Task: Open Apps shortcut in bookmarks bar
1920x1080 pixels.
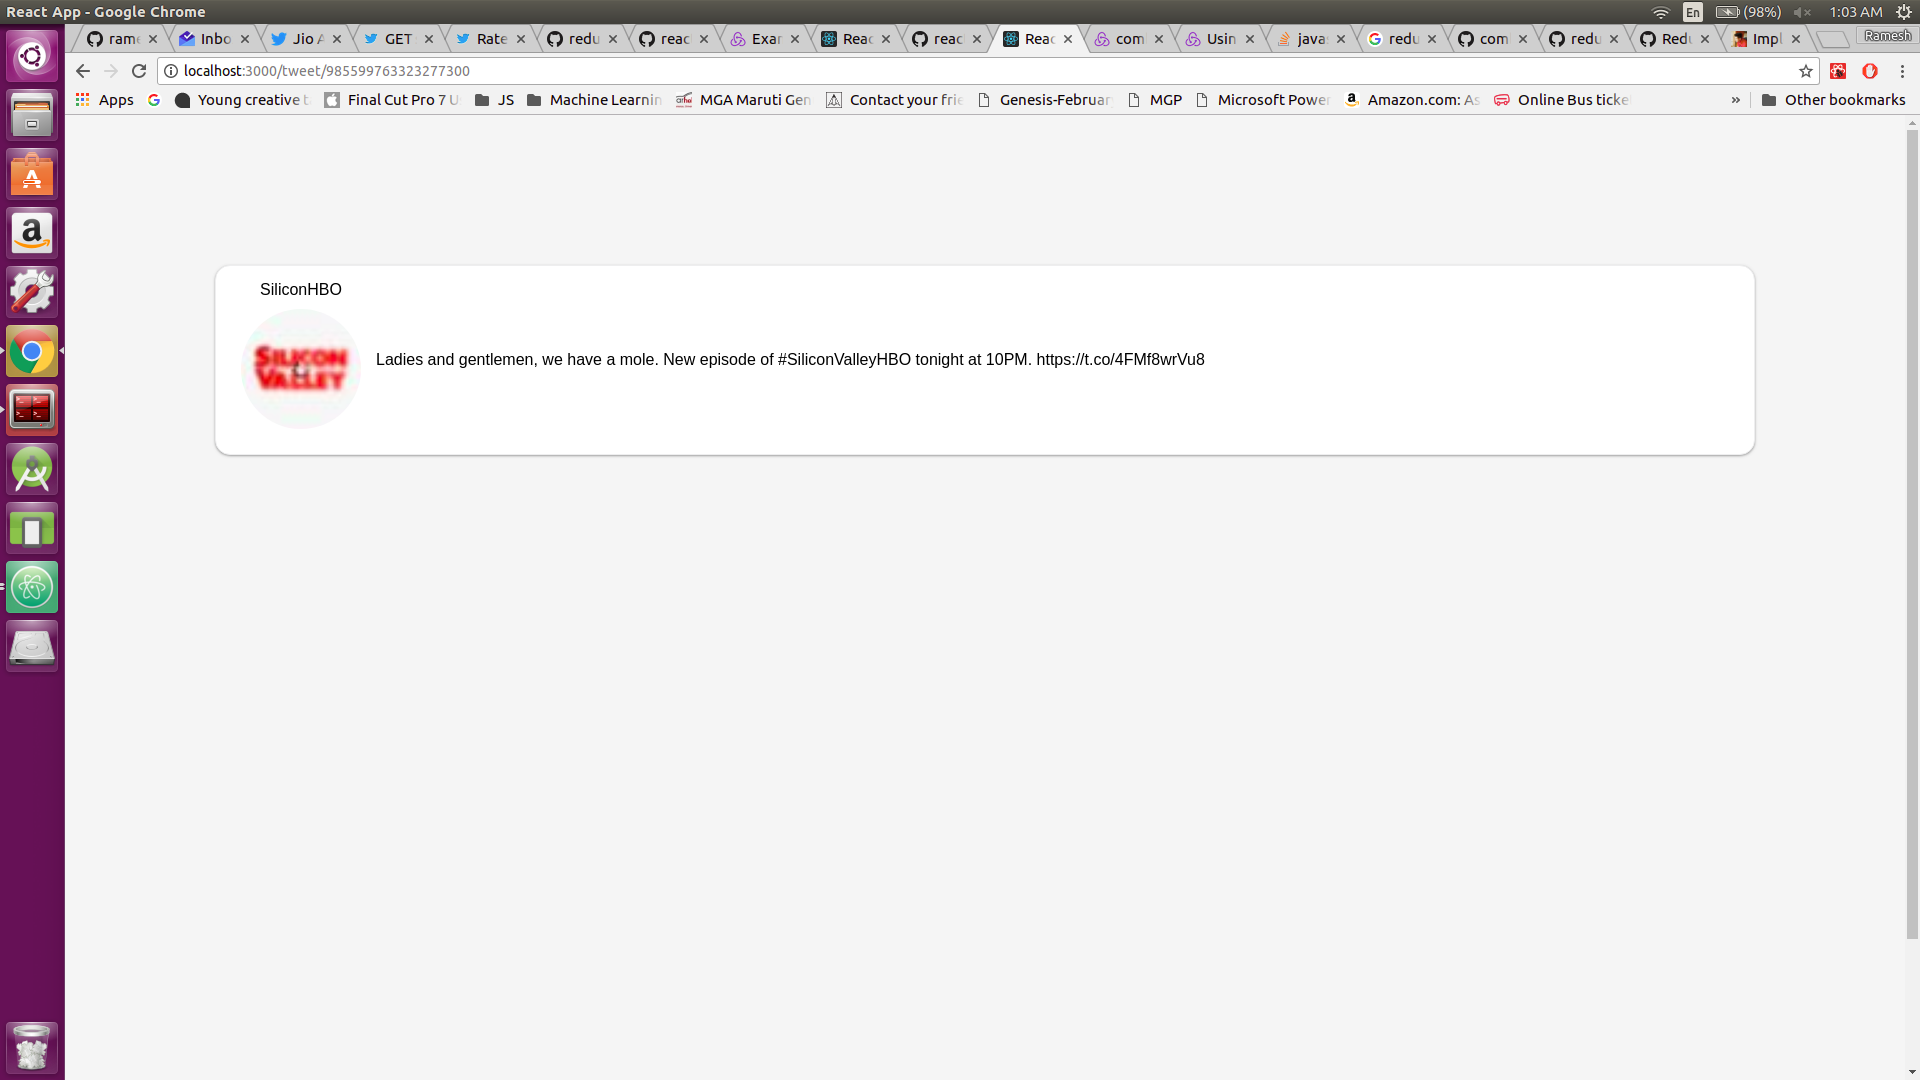Action: point(105,100)
